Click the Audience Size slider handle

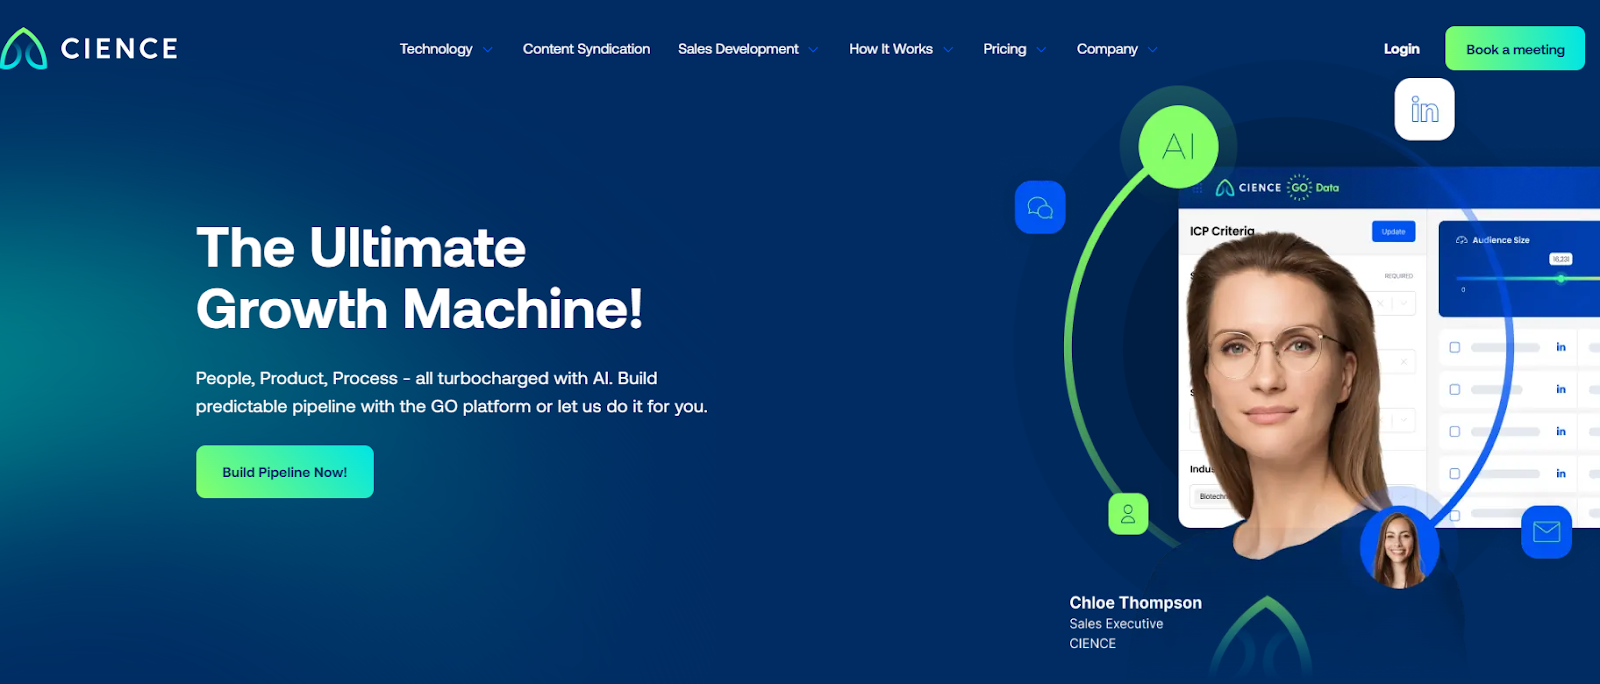pos(1560,278)
